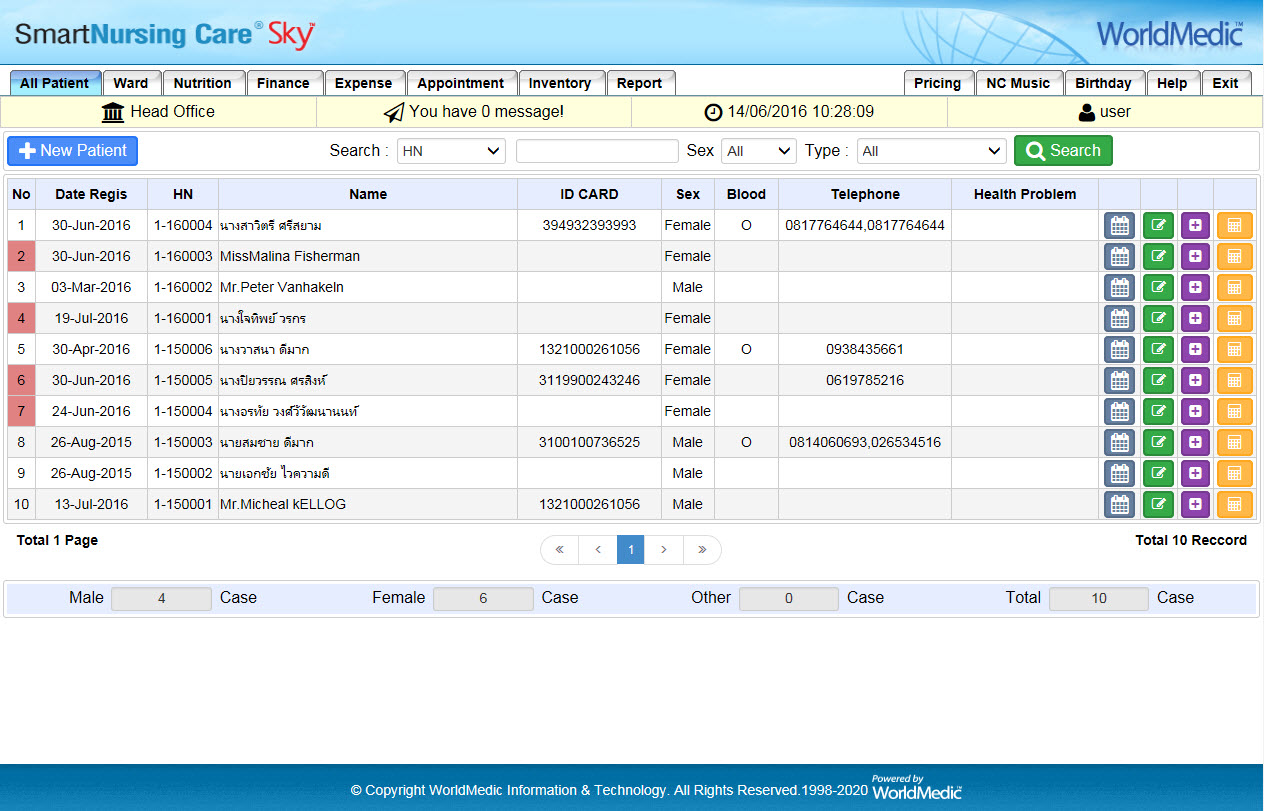
Task: Open the Search field type dropdown (HN)
Action: click(x=451, y=151)
